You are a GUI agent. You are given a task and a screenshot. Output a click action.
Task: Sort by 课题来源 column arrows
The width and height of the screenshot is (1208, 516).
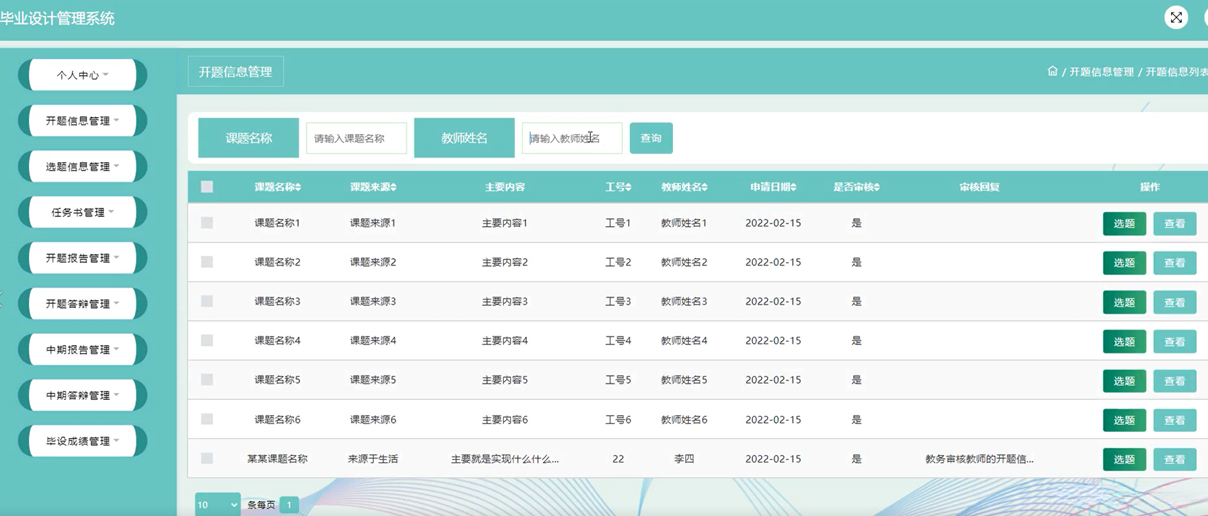coord(394,187)
